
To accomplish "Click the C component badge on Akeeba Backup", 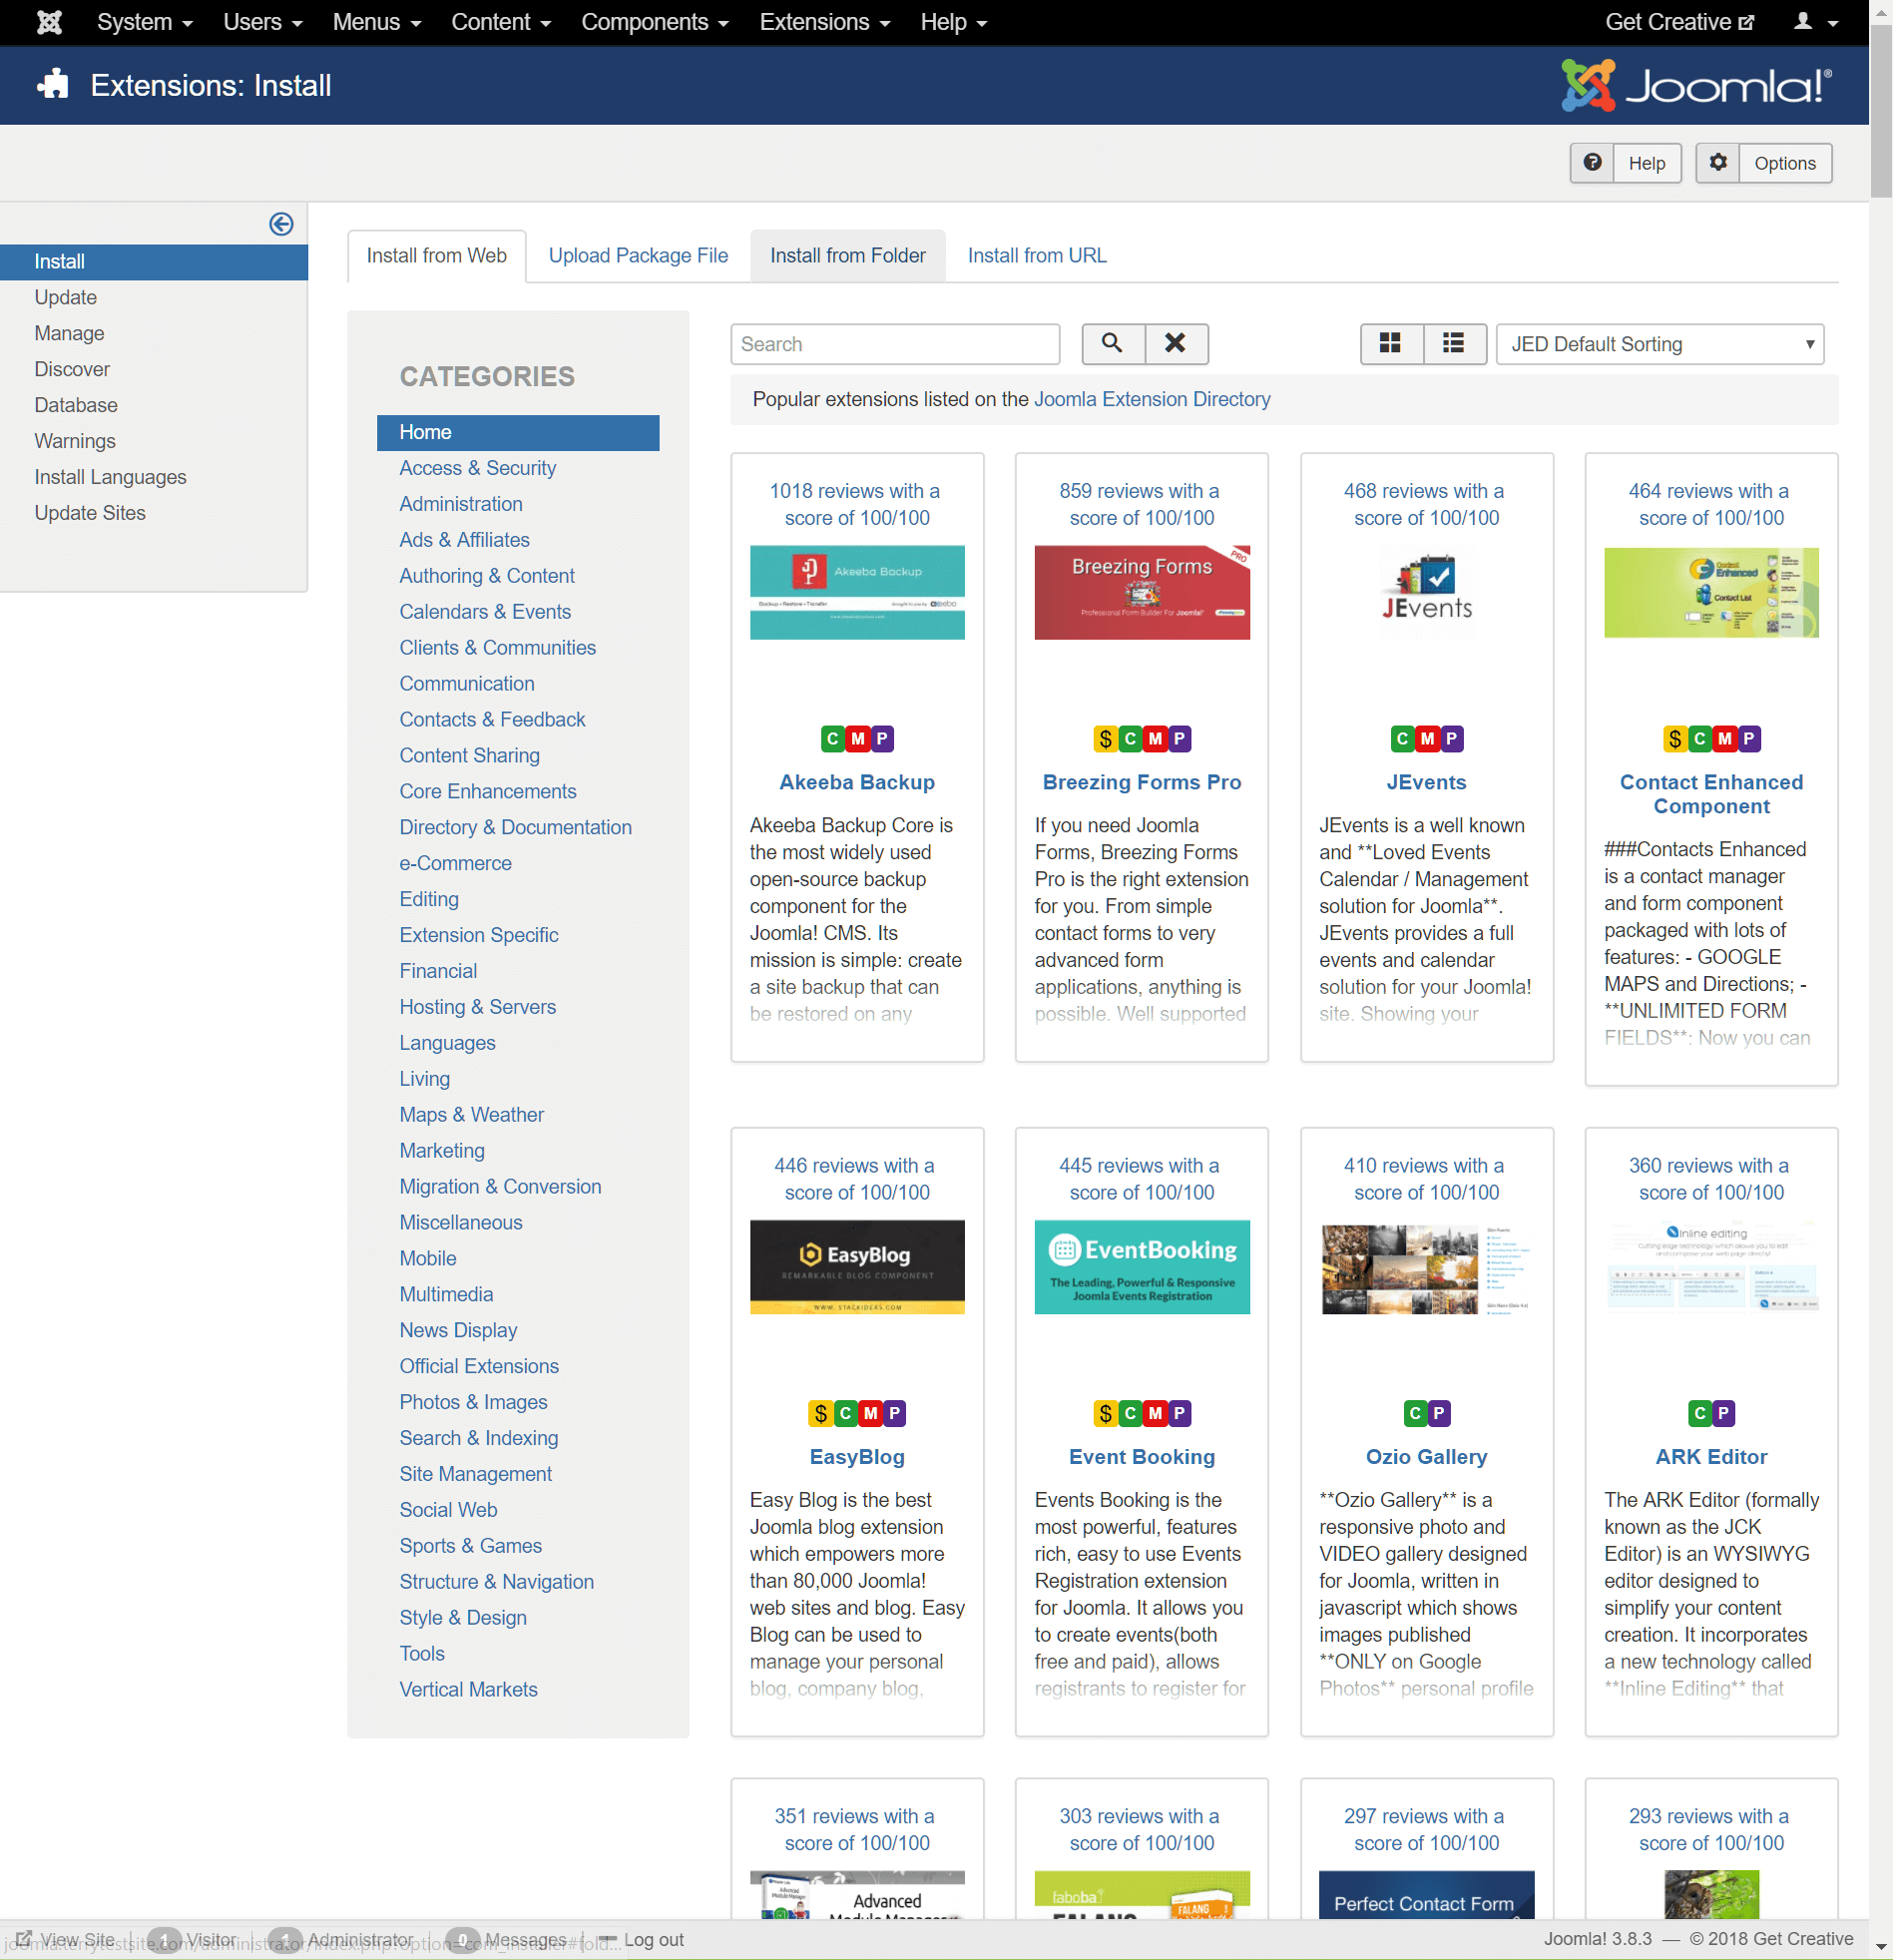I will tap(833, 739).
